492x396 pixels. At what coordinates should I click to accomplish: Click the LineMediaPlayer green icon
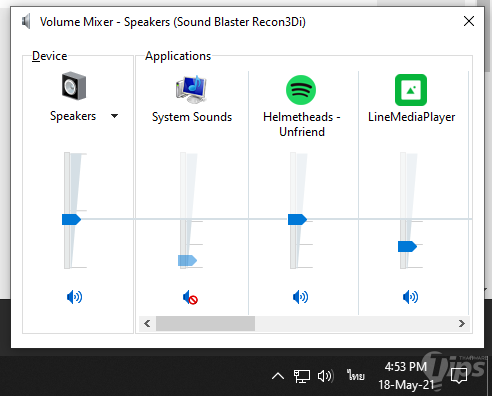411,90
